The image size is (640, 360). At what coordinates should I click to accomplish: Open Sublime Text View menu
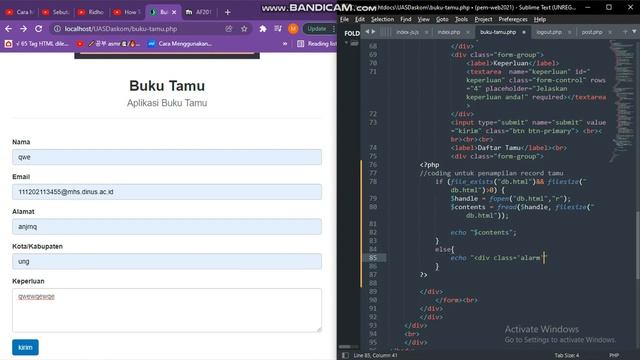pyautogui.click(x=423, y=19)
